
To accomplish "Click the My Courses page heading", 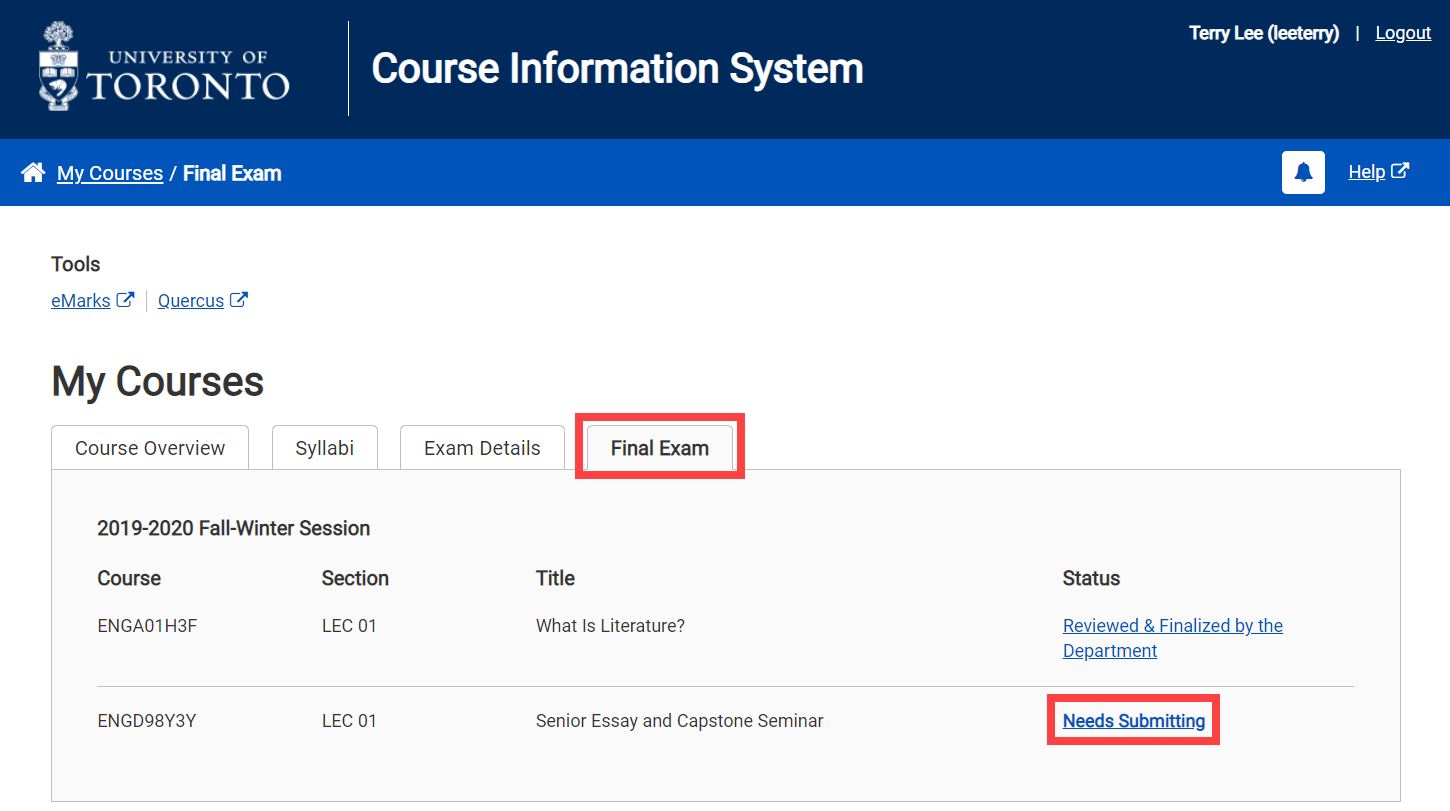I will tap(158, 382).
